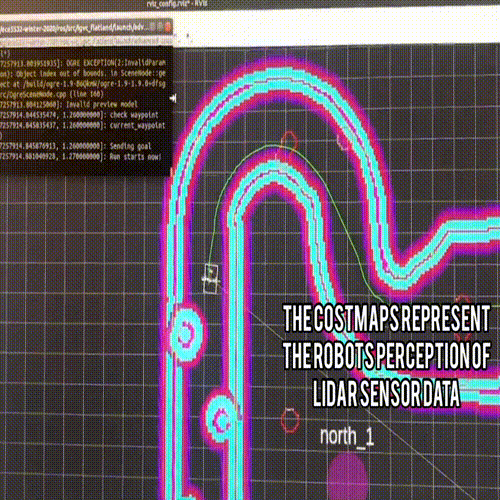Close the terminal window

pos(168,27)
